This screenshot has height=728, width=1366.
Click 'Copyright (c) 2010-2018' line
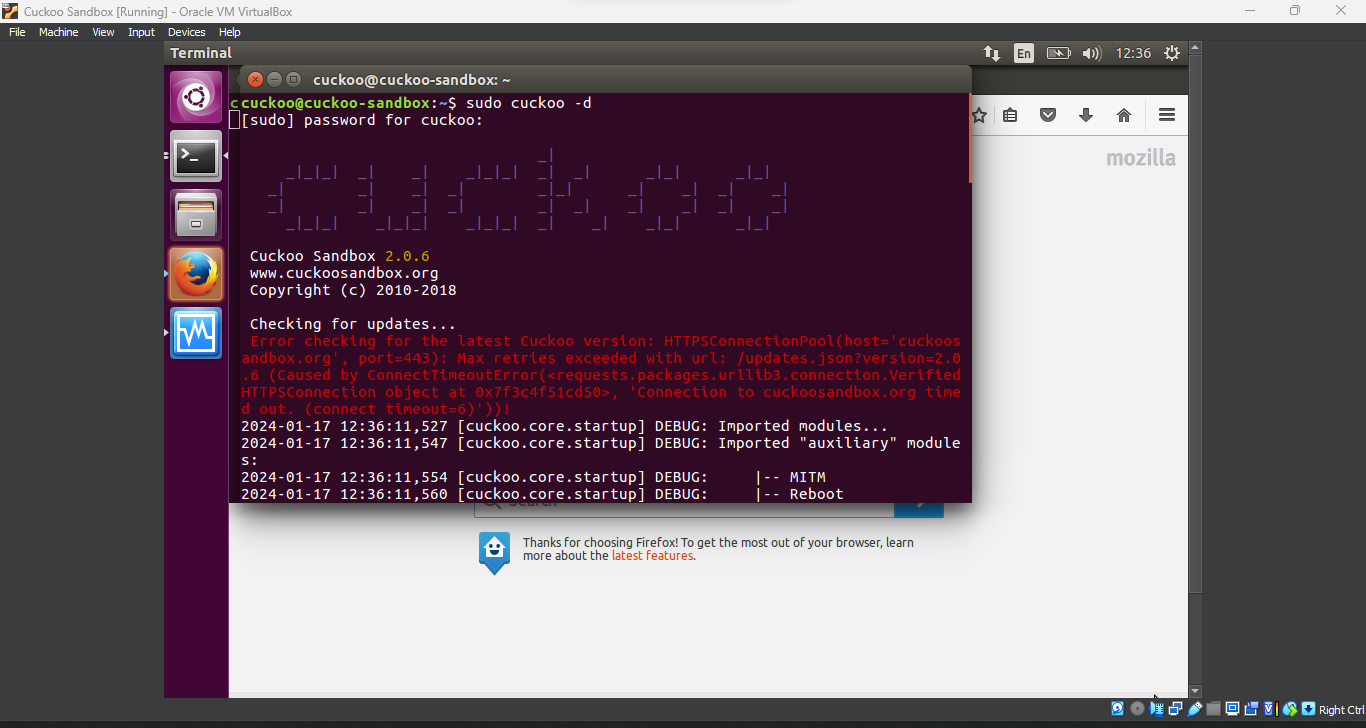353,290
